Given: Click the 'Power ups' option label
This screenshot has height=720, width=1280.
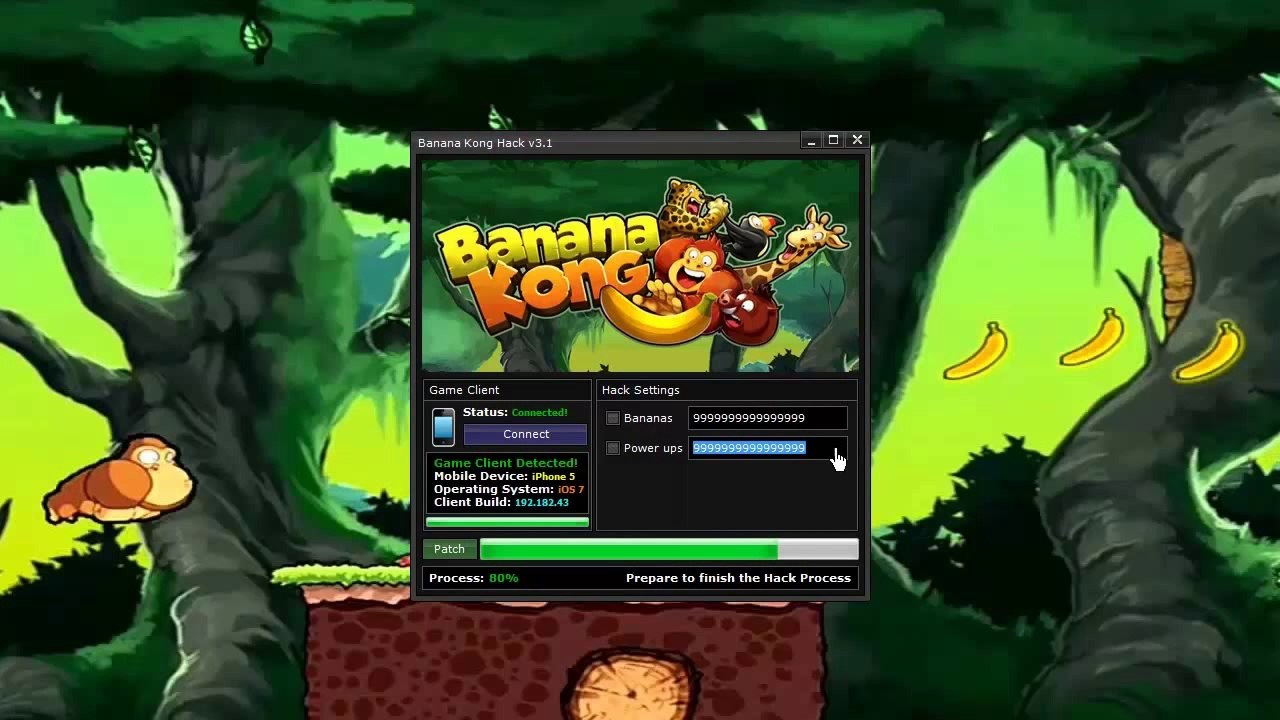Looking at the screenshot, I should [653, 448].
